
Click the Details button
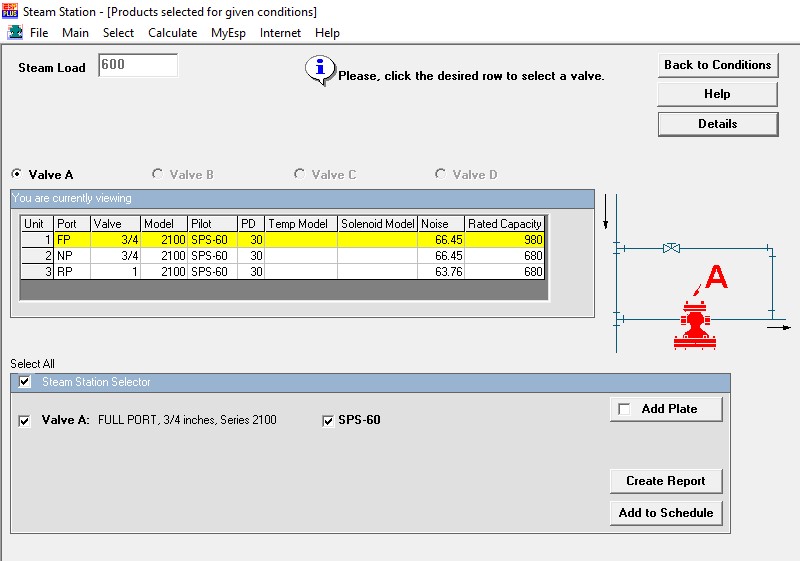(x=718, y=124)
